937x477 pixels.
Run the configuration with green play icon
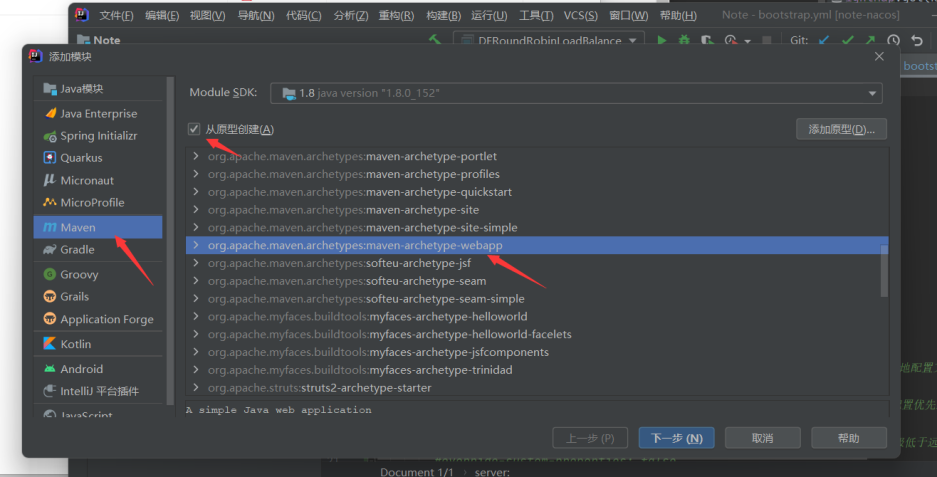662,40
